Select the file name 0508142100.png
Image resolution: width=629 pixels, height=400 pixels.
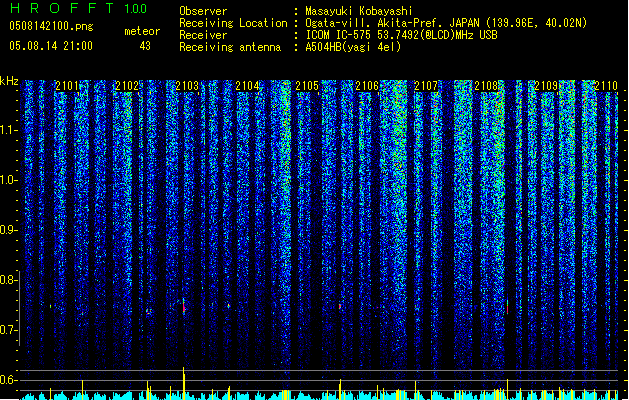(51, 27)
